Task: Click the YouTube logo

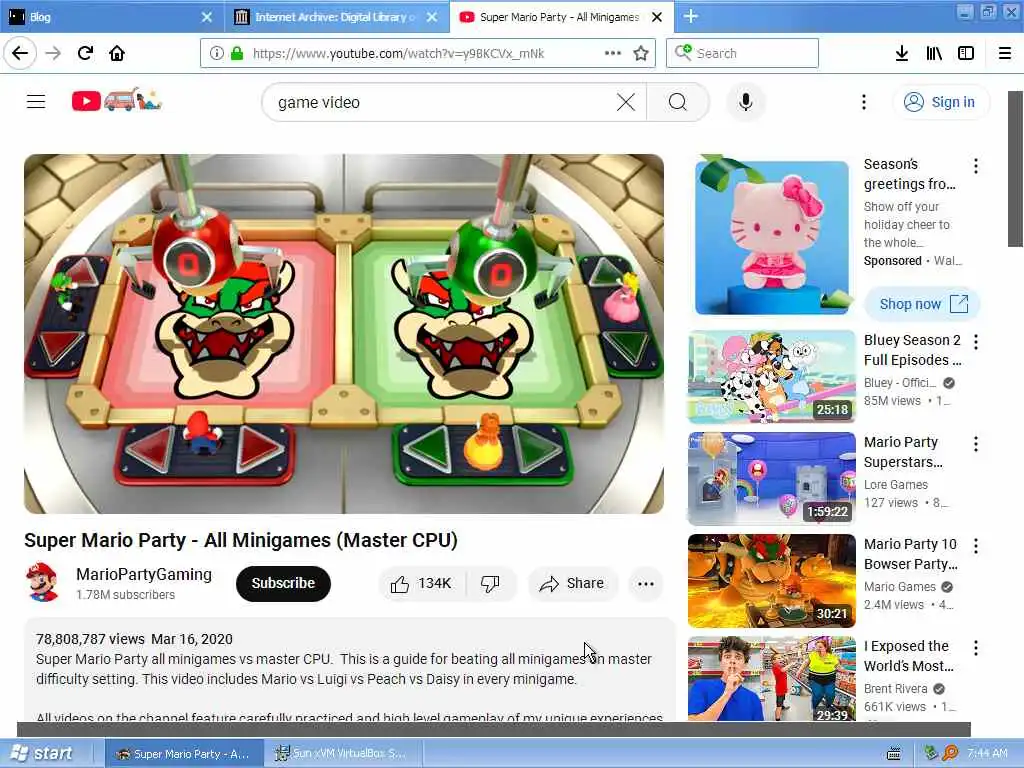Action: coord(117,101)
